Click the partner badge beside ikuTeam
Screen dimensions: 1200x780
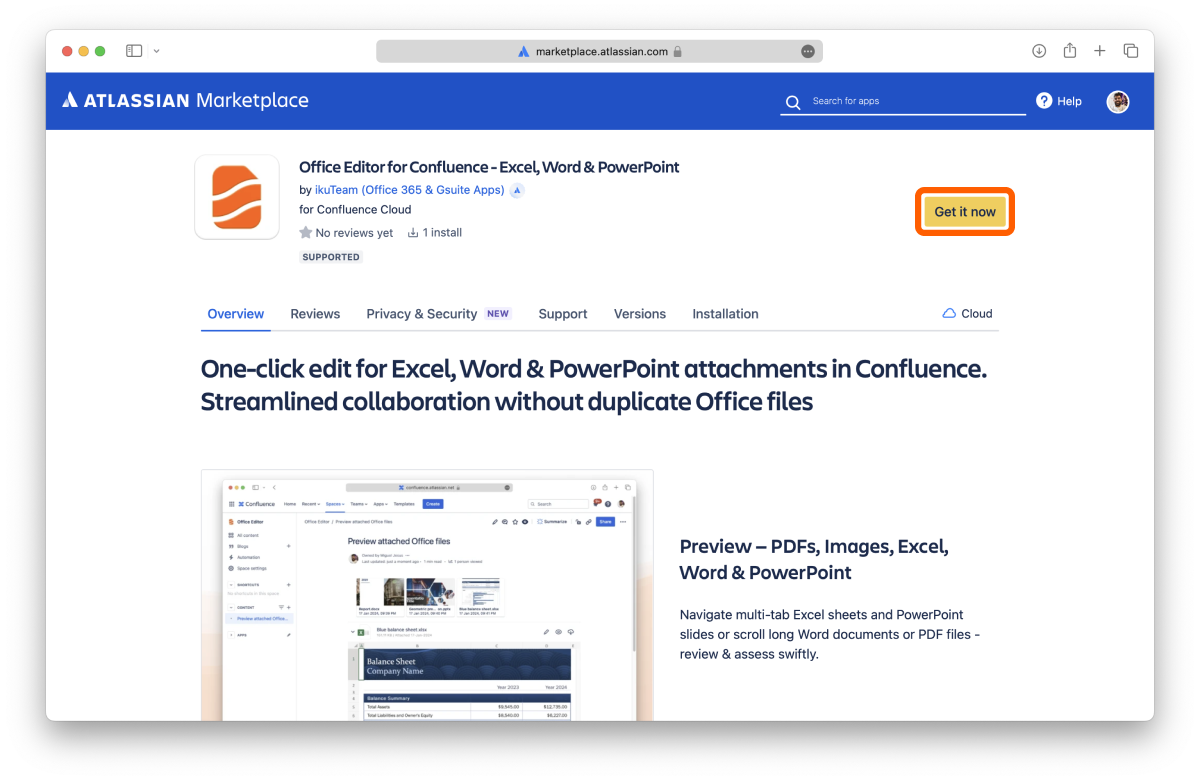[517, 190]
